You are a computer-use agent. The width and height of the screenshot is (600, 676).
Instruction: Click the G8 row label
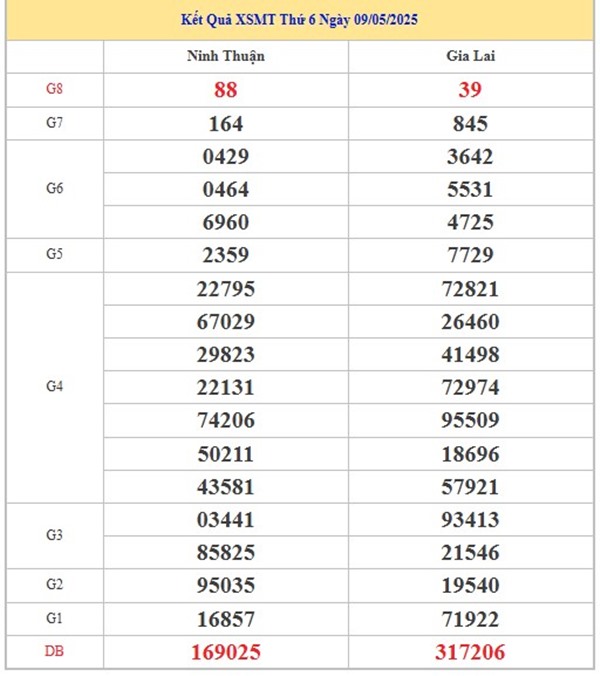point(54,89)
